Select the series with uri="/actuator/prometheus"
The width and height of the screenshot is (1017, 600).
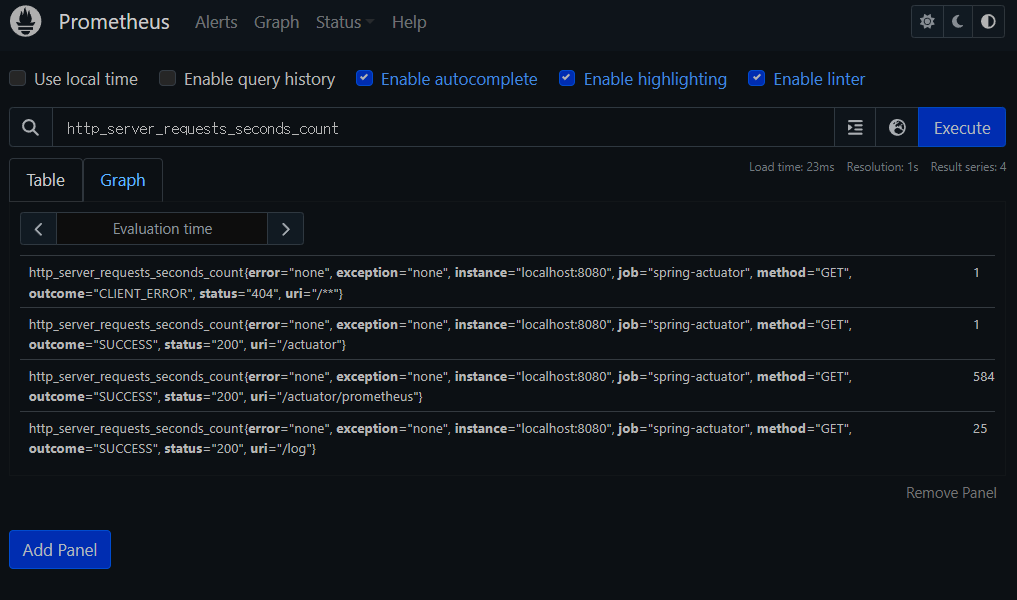pos(507,387)
